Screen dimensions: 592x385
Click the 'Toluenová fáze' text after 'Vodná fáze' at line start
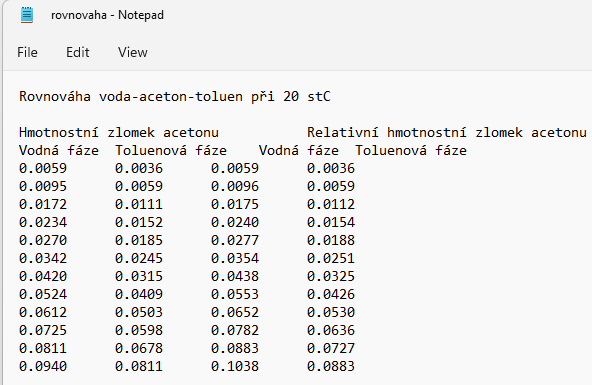coord(171,151)
